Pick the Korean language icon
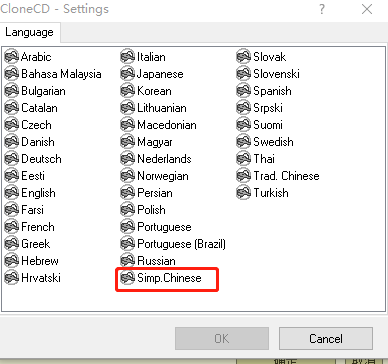This screenshot has width=388, height=364. pyautogui.click(x=127, y=91)
